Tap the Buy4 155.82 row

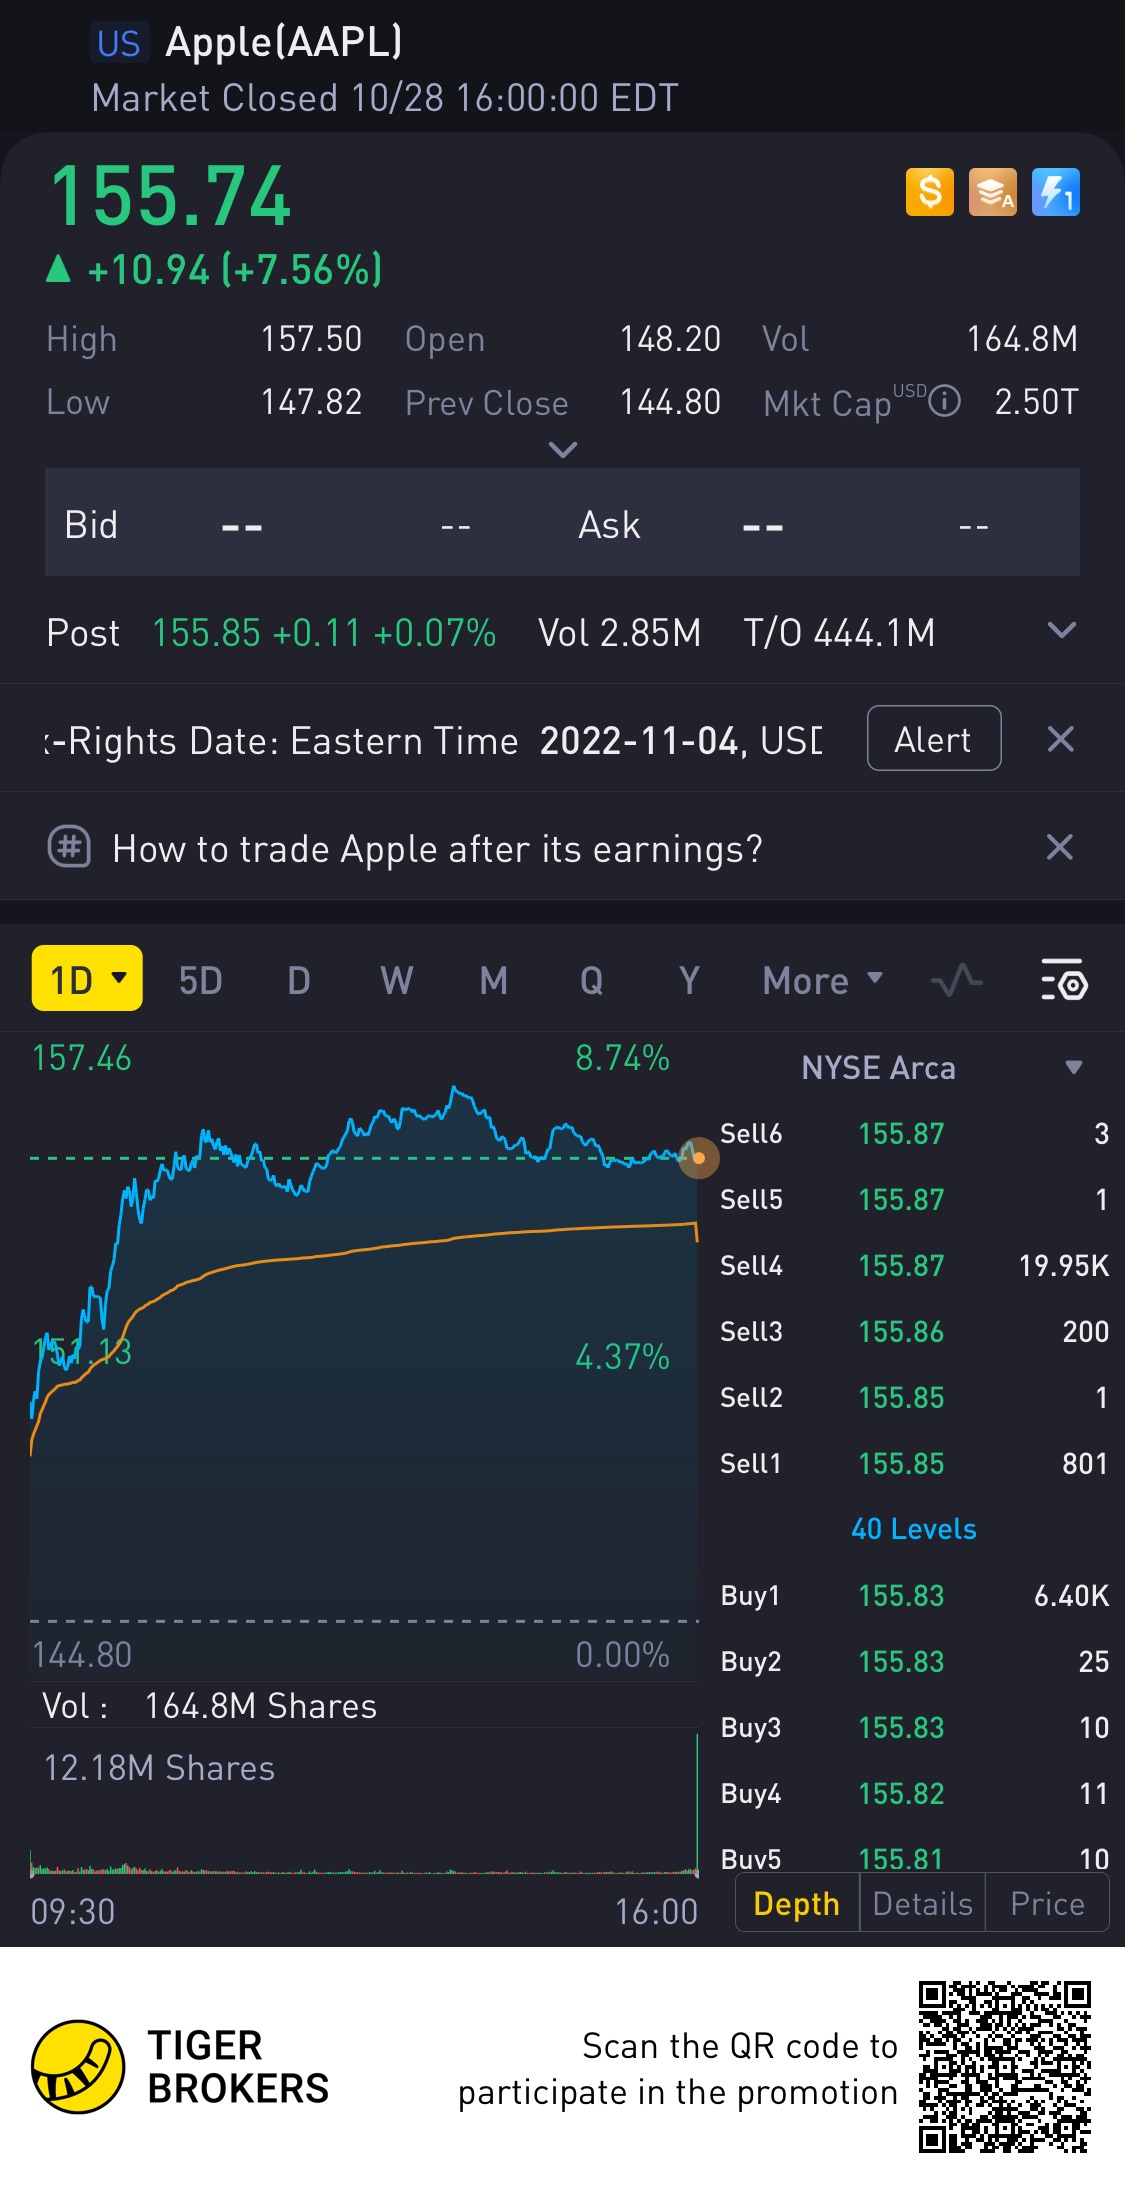pos(914,1794)
